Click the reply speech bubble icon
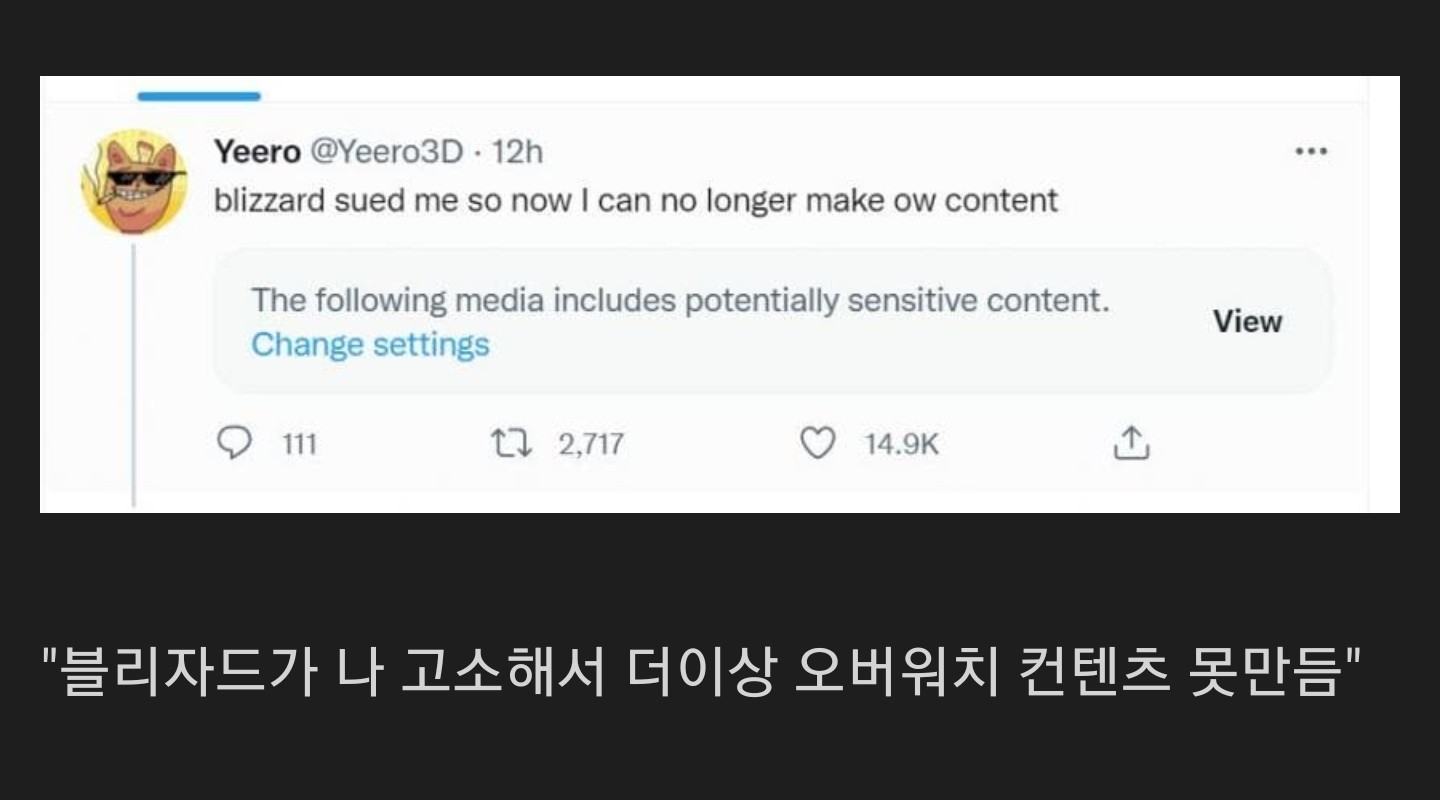Screen dimensions: 1440x800 234,443
